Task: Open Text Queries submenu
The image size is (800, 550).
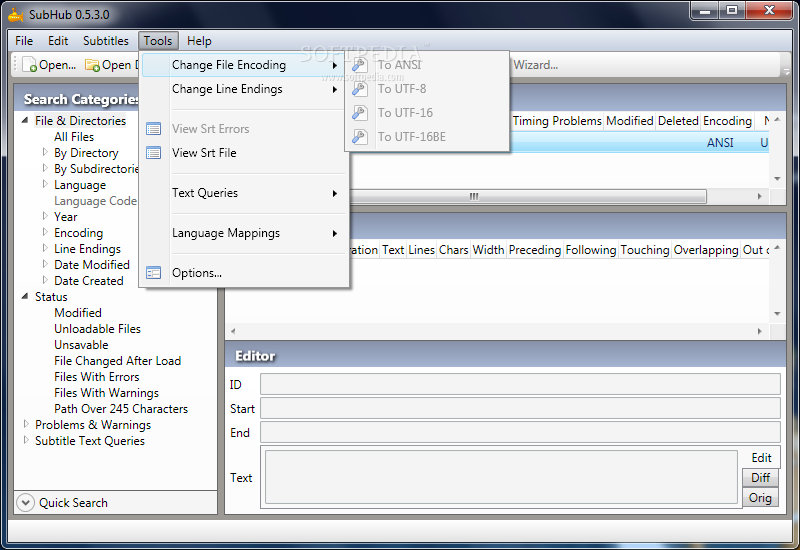Action: 244,193
